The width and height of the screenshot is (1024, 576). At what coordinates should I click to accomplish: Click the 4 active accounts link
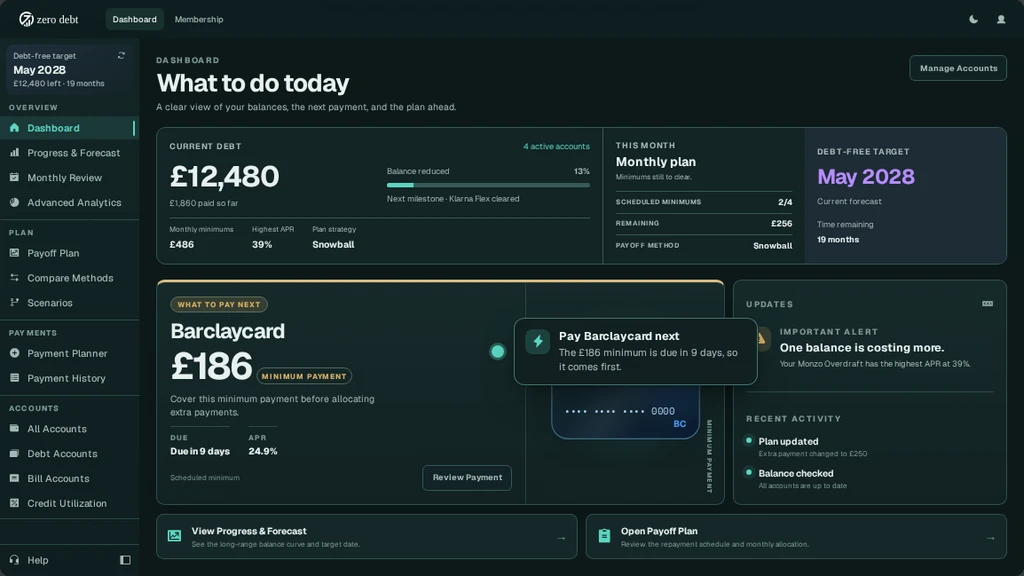pyautogui.click(x=556, y=146)
